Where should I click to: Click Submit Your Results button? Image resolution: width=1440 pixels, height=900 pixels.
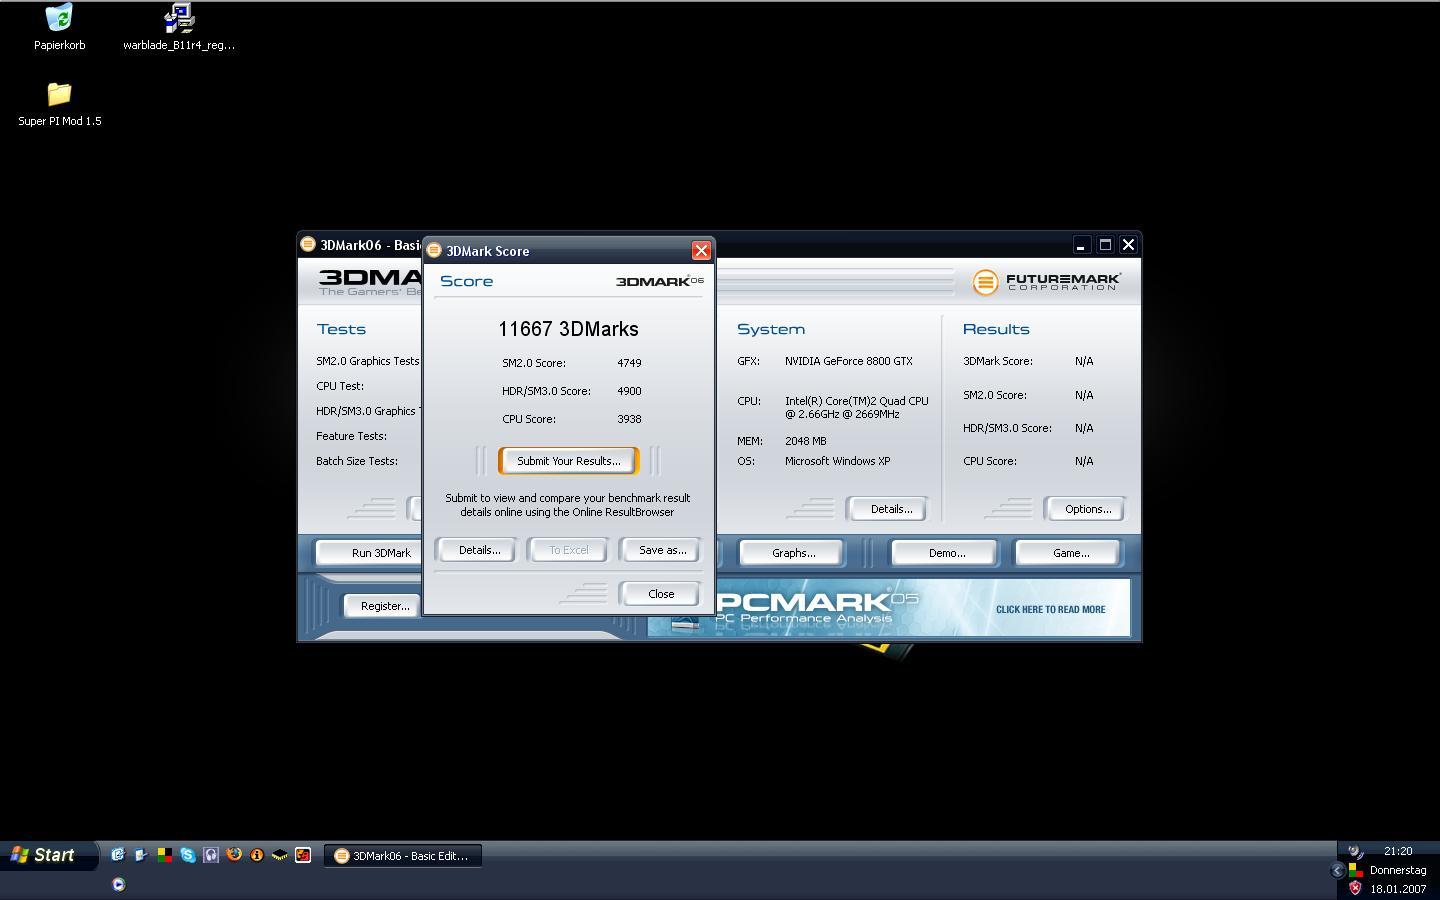tap(569, 461)
